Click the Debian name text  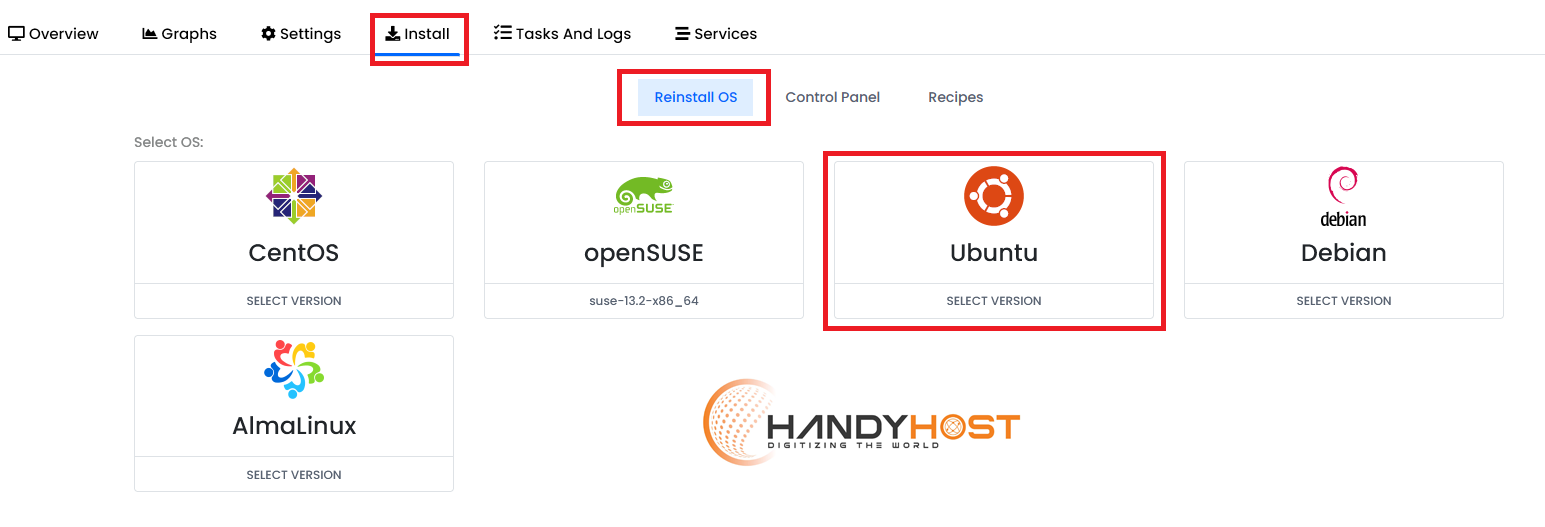pyautogui.click(x=1344, y=253)
